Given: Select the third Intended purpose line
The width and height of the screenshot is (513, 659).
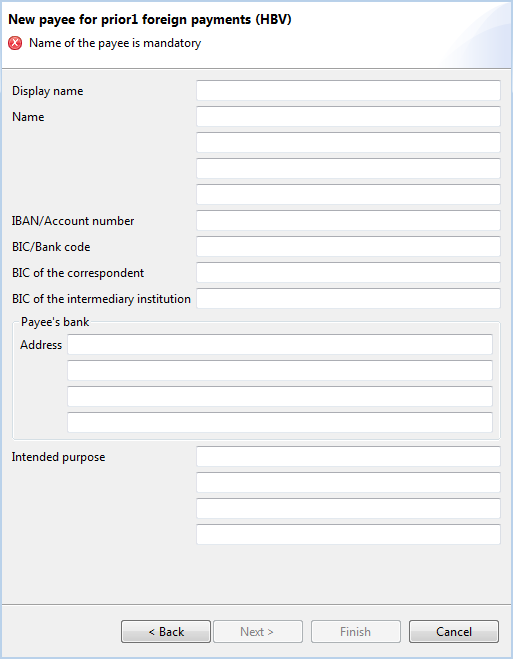Looking at the screenshot, I should [348, 509].
